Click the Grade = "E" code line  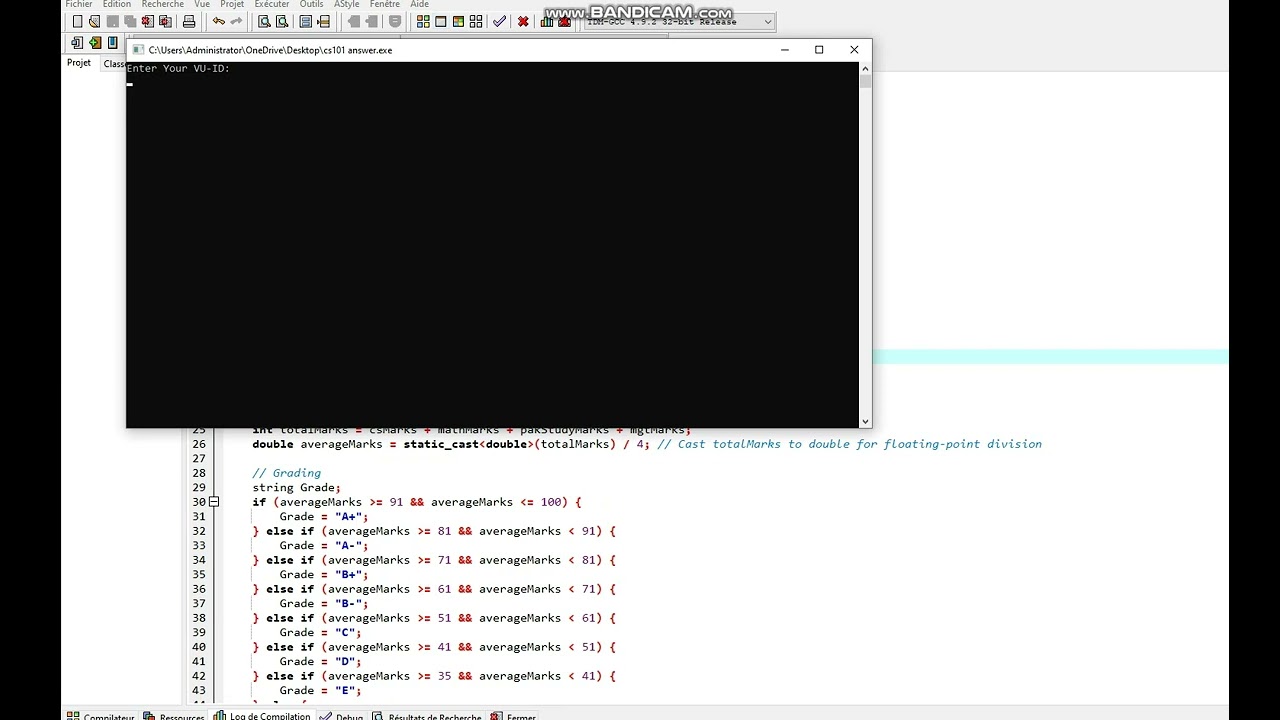pos(320,691)
